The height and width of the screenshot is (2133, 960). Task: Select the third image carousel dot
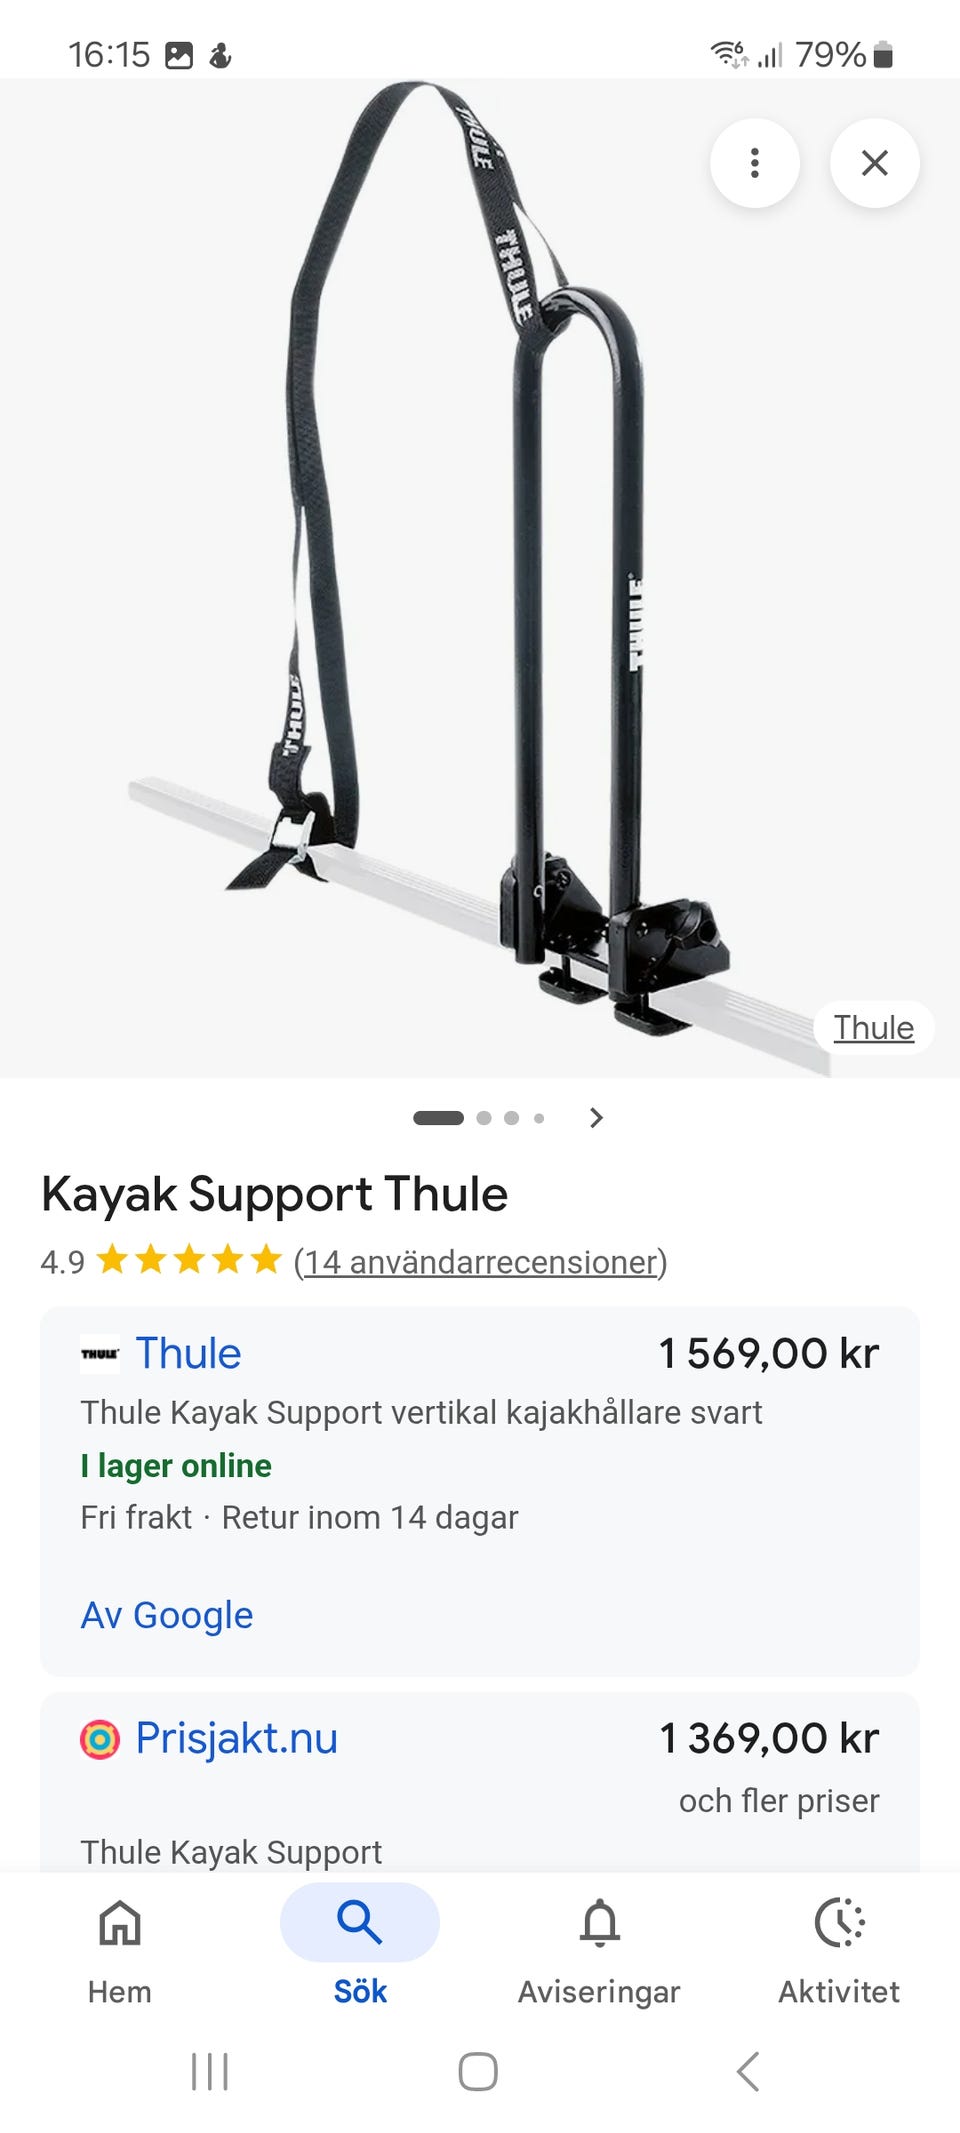[x=511, y=1118]
